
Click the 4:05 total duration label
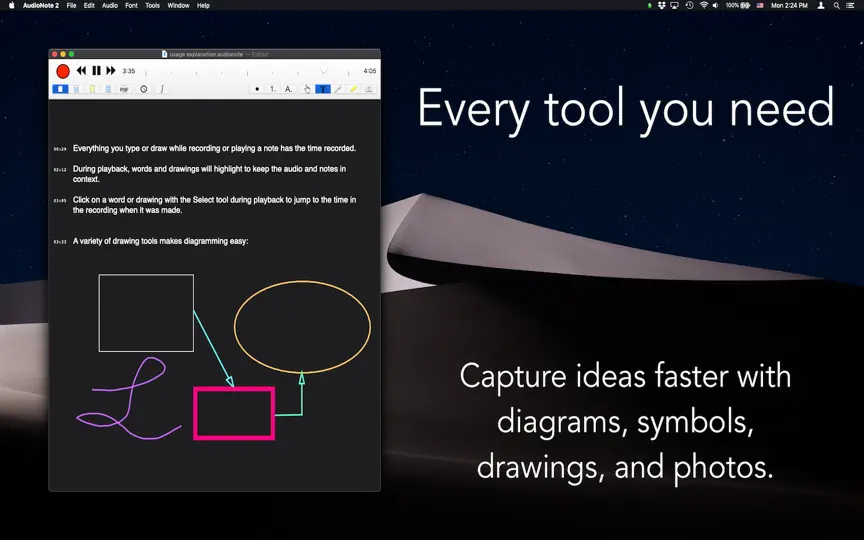click(x=370, y=71)
